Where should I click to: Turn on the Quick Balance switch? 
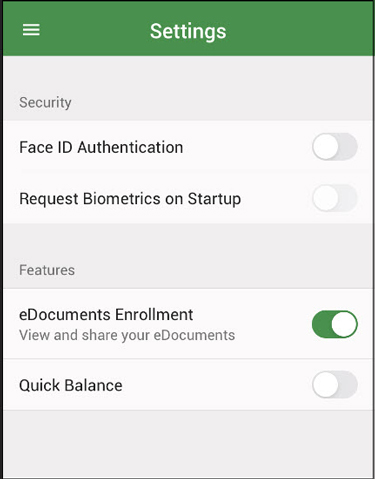(x=335, y=384)
